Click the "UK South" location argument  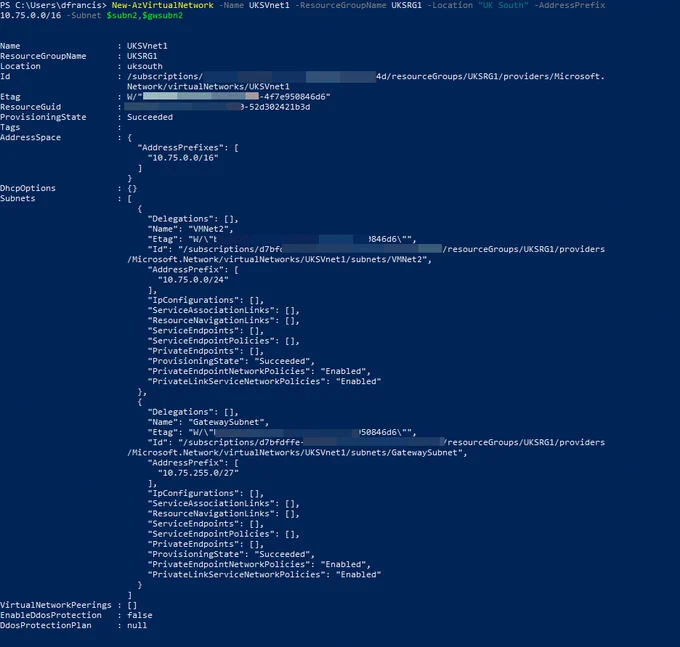(503, 5)
